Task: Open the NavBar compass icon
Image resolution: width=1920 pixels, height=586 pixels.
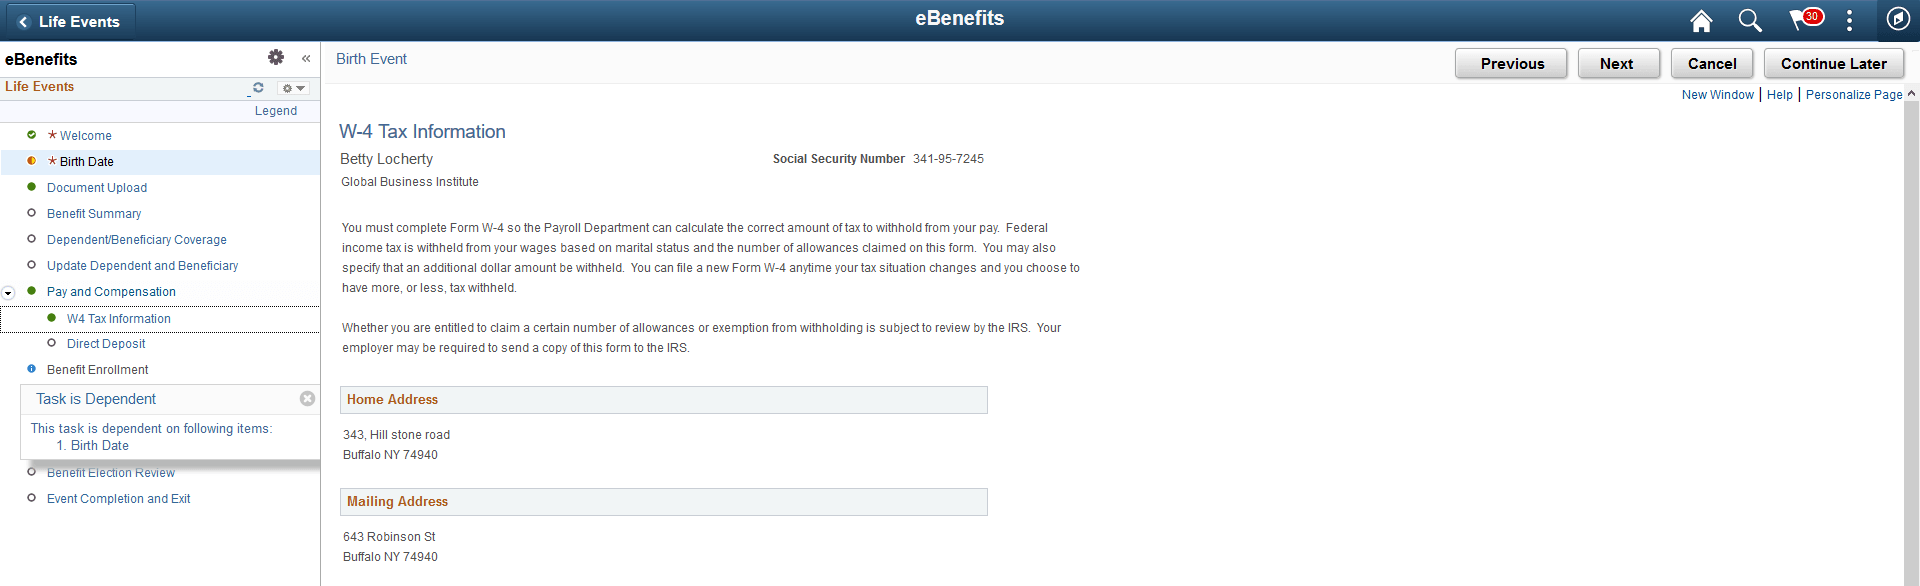Action: tap(1898, 19)
